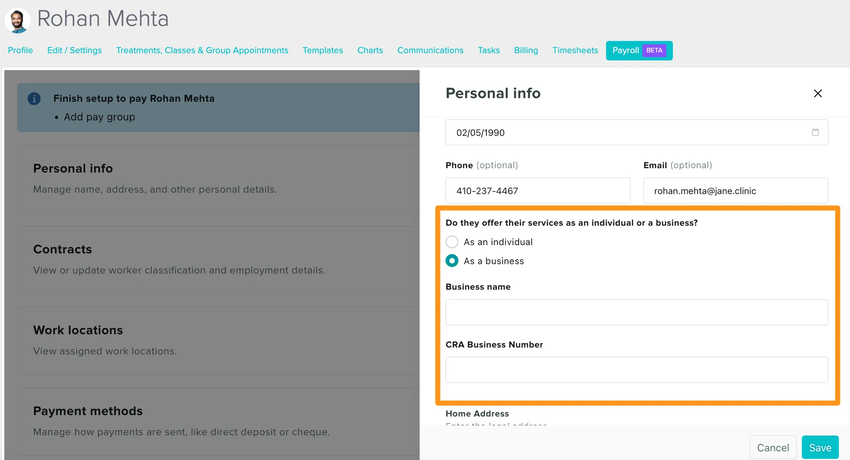Image resolution: width=850 pixels, height=460 pixels.
Task: Go to Edit / Settings tab
Action: tap(74, 50)
